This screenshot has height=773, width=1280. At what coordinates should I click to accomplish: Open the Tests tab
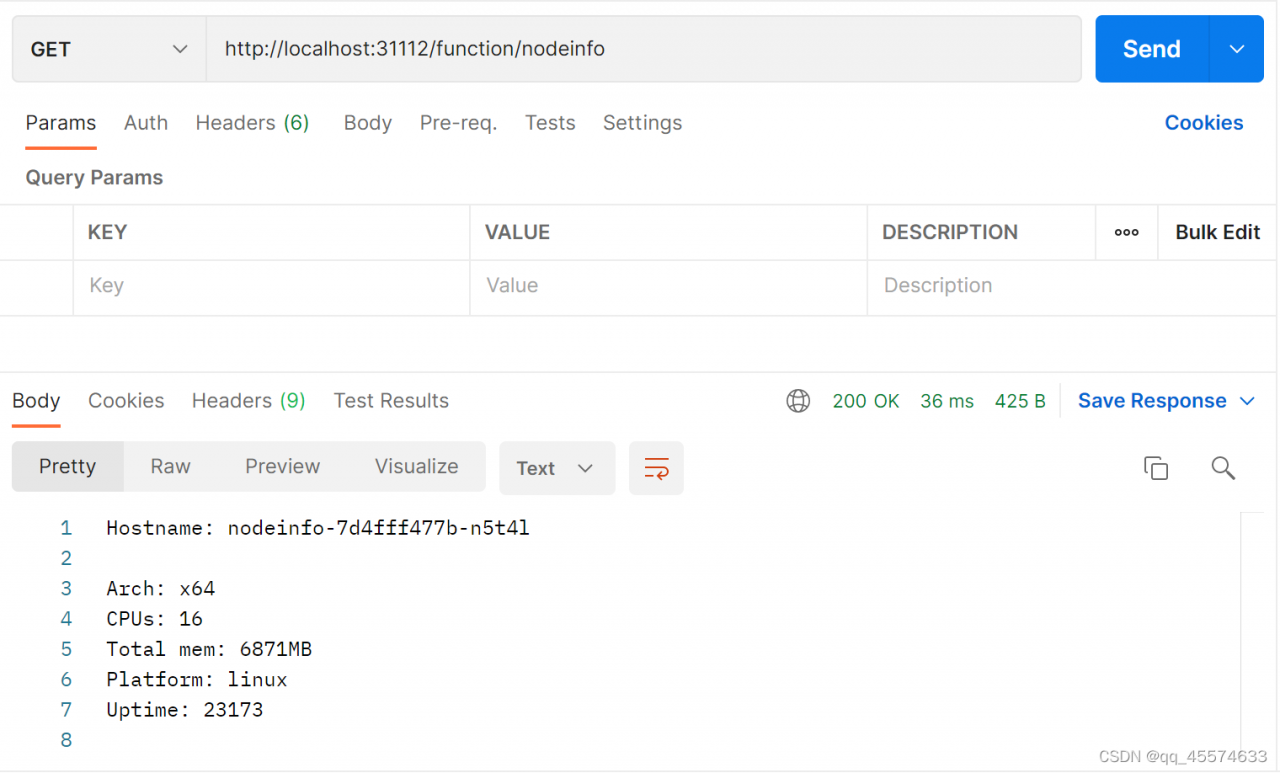[x=550, y=123]
